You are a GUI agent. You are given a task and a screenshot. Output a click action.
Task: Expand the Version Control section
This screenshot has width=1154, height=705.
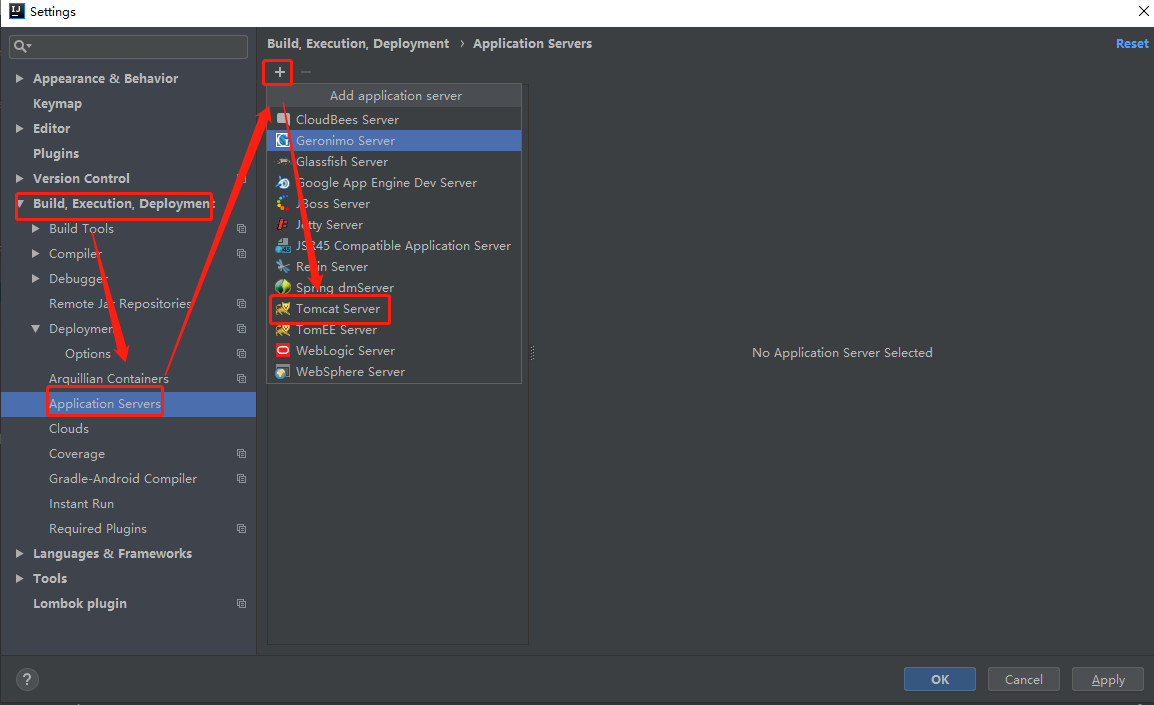click(20, 178)
